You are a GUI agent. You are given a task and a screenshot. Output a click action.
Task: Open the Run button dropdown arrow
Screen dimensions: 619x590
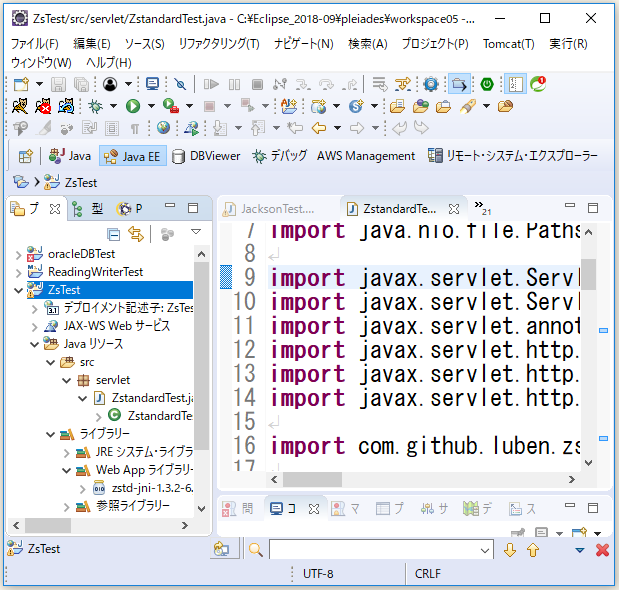click(151, 106)
